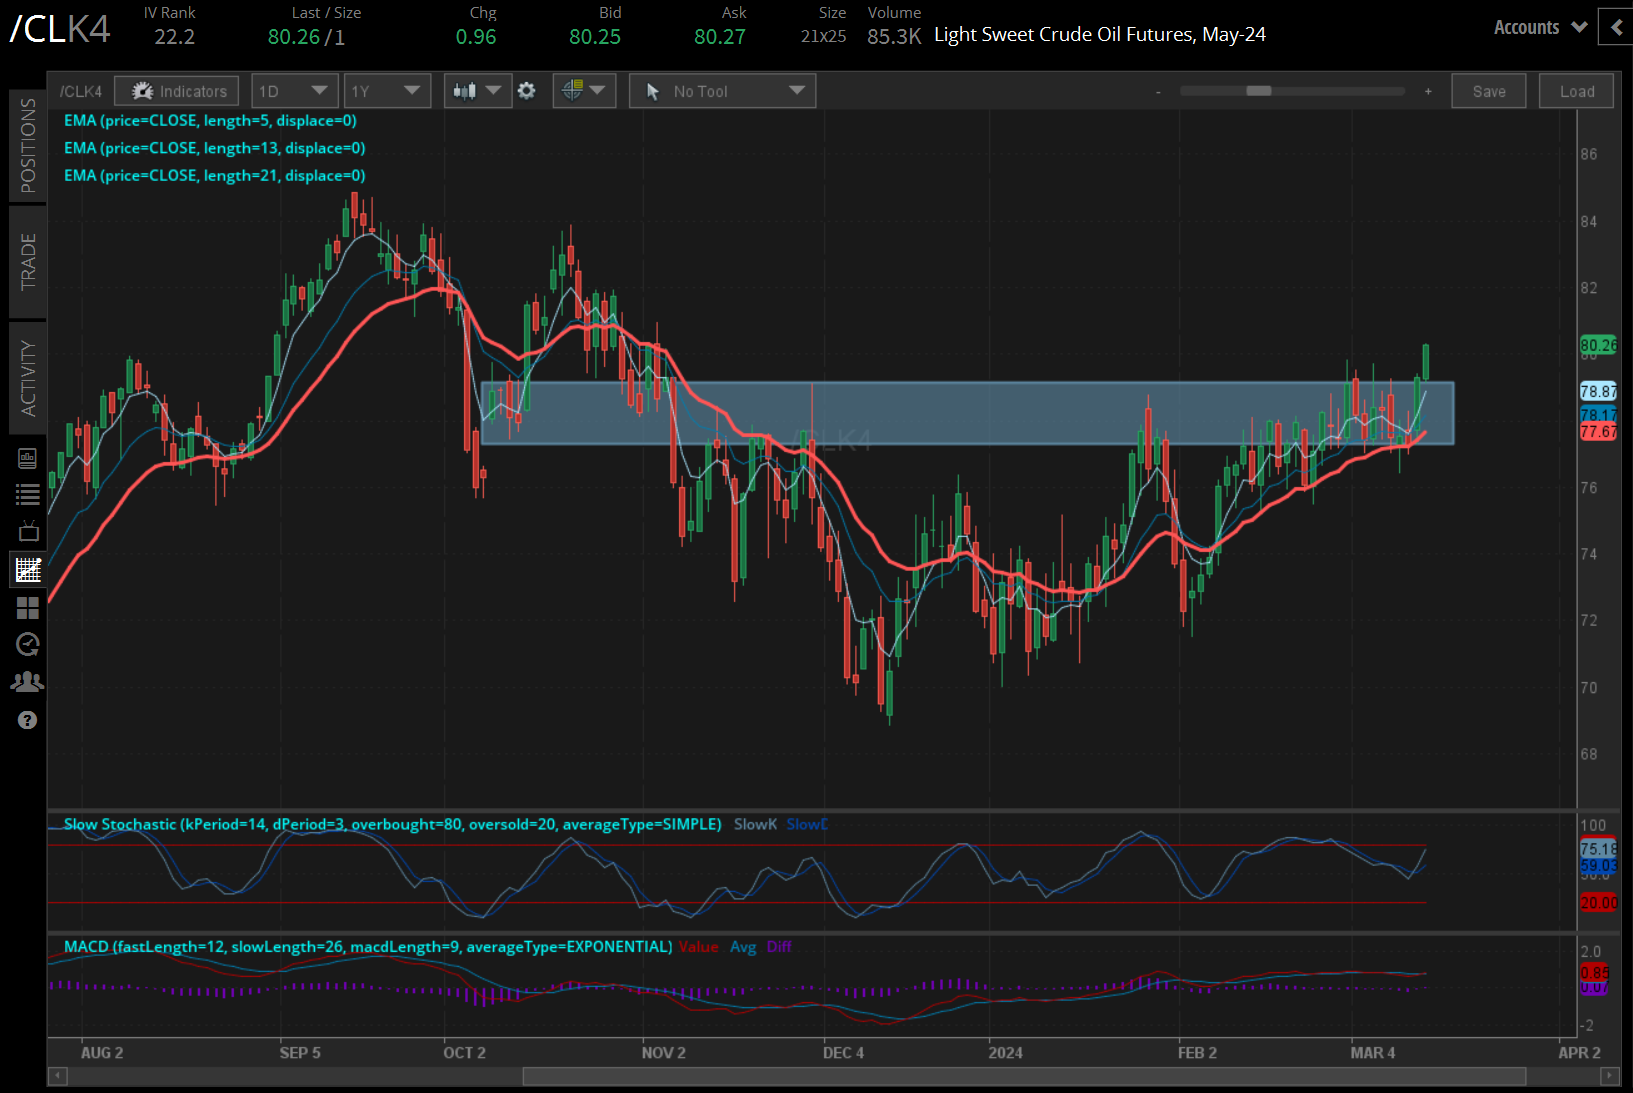Click the plus zoom-in button

(x=1428, y=91)
